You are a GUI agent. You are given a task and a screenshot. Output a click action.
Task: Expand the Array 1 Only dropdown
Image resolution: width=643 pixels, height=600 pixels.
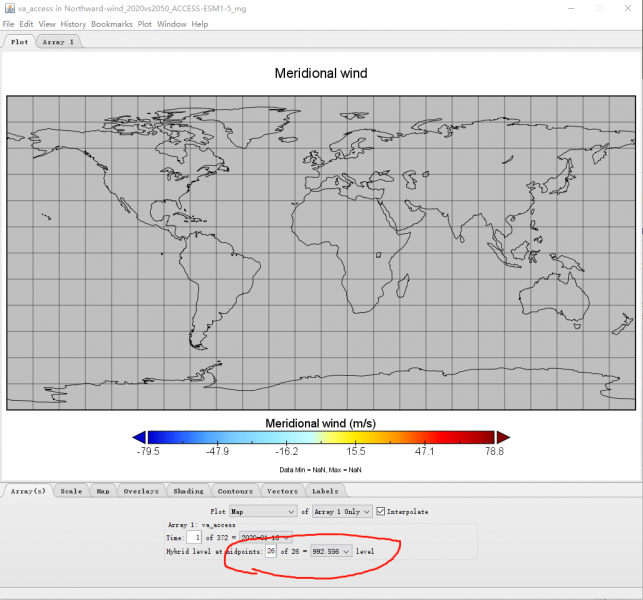342,511
